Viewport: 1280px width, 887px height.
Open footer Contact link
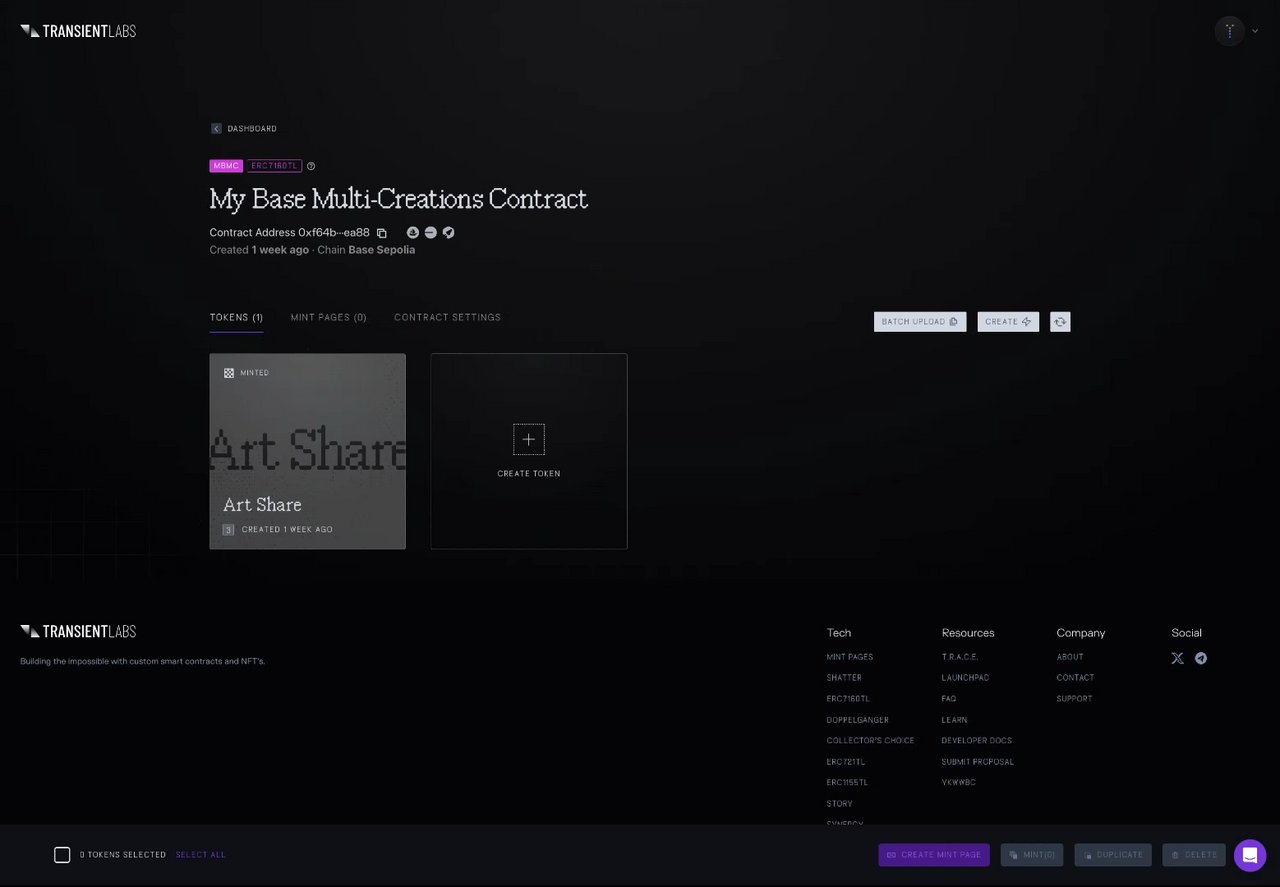(x=1076, y=678)
